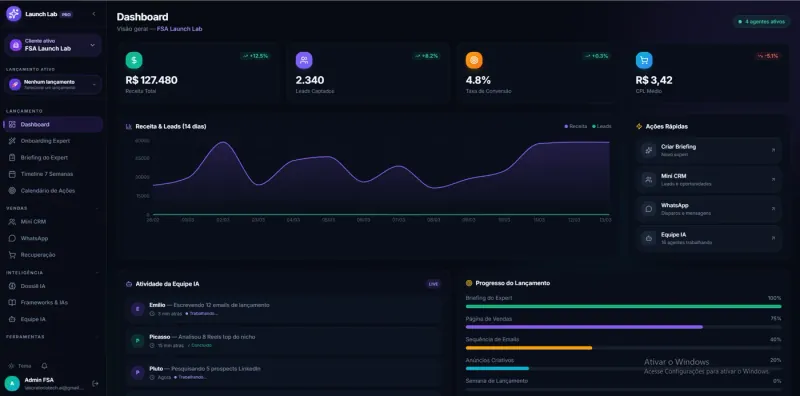Click the Atividade da Equipe IA header icon
Image resolution: width=800 pixels, height=396 pixels.
(x=129, y=284)
